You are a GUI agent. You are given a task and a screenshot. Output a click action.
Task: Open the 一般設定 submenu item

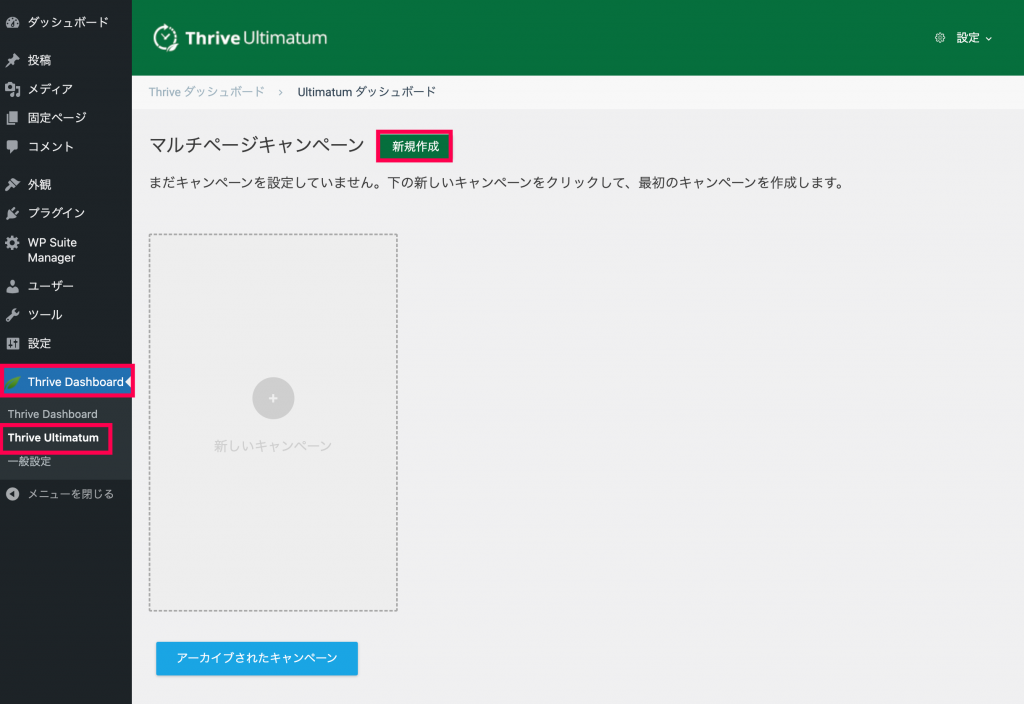(29, 462)
